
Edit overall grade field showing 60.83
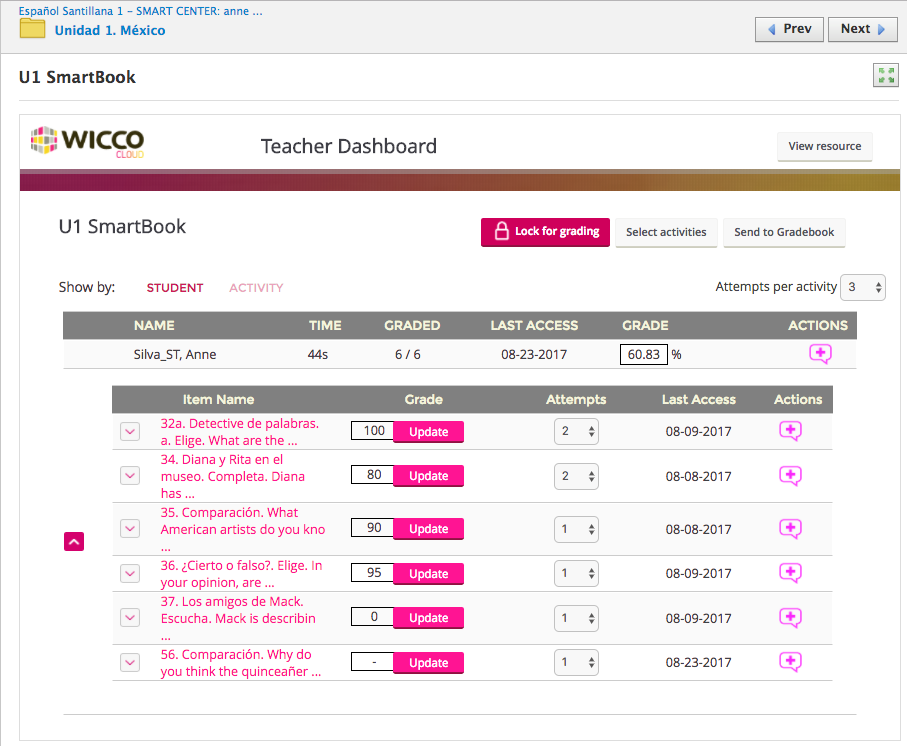[x=644, y=354]
